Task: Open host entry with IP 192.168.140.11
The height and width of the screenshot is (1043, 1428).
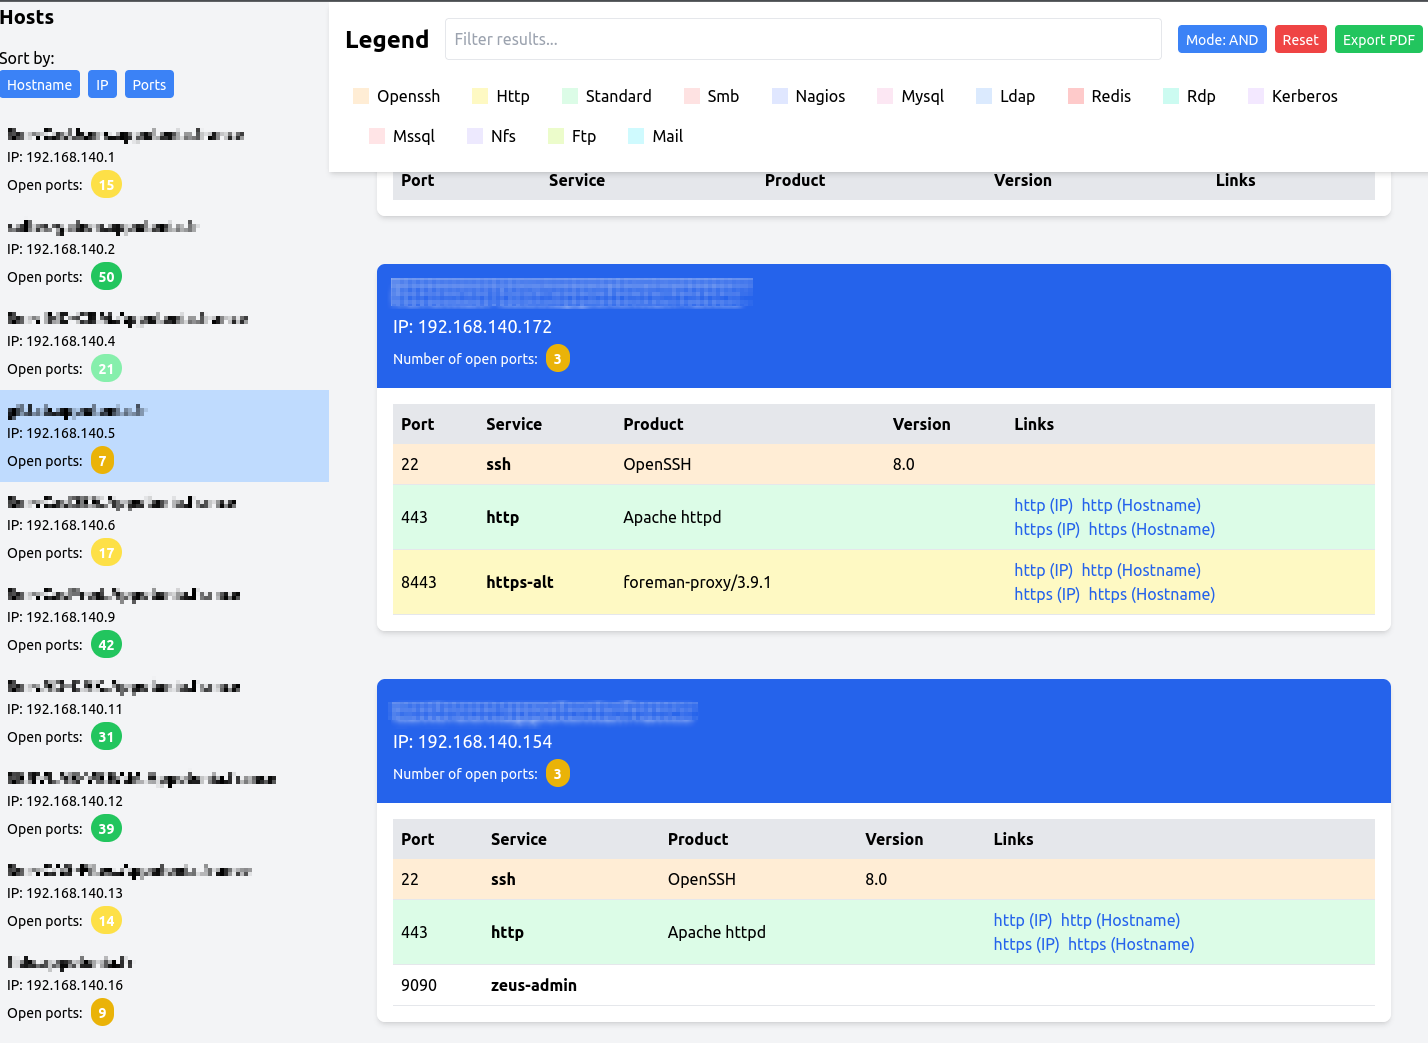Action: click(x=164, y=712)
